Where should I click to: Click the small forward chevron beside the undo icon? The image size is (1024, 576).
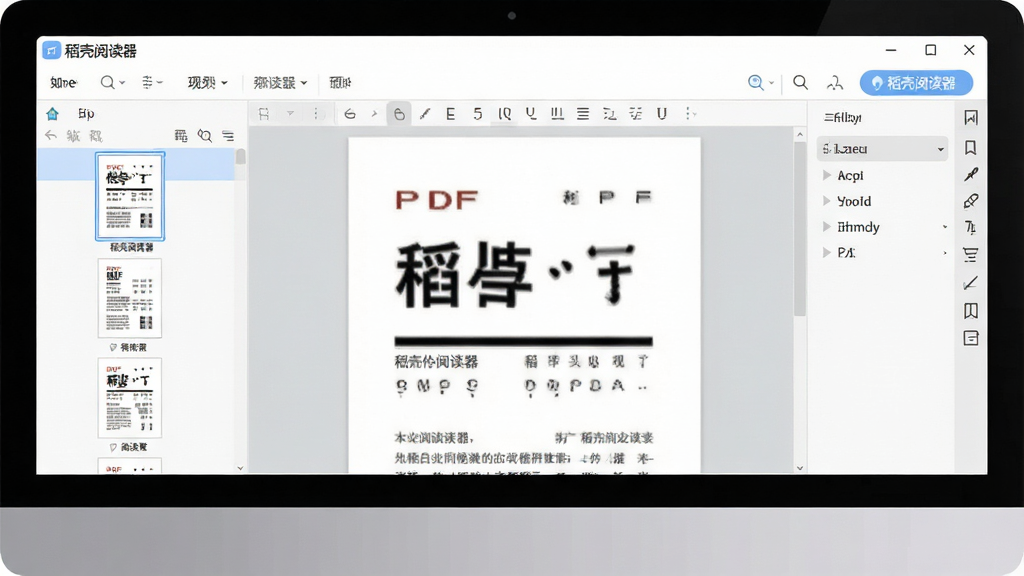pyautogui.click(x=374, y=114)
